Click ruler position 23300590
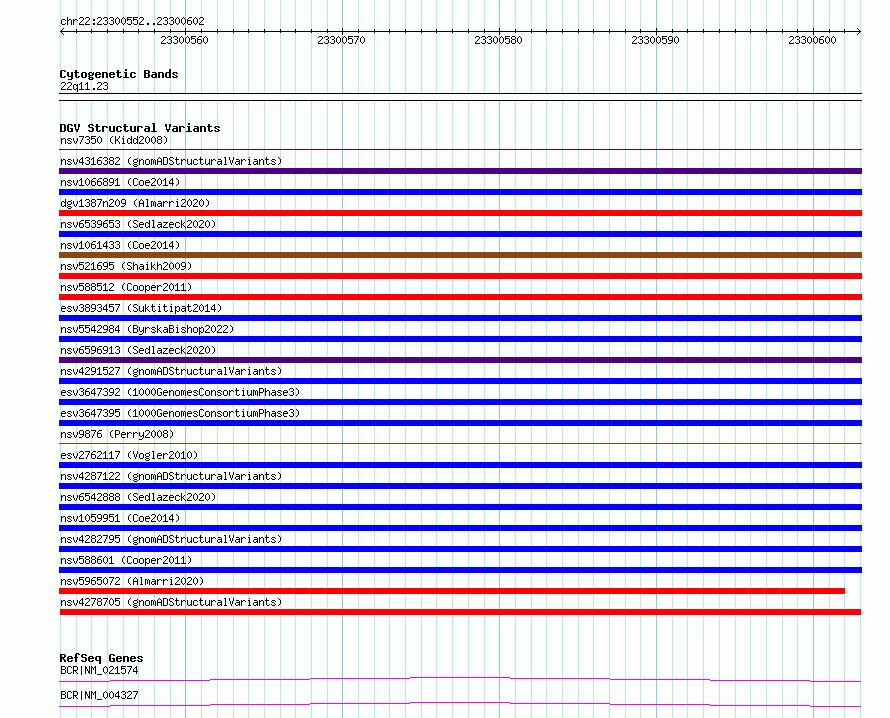Screen dimensions: 890x718 pyautogui.click(x=655, y=40)
